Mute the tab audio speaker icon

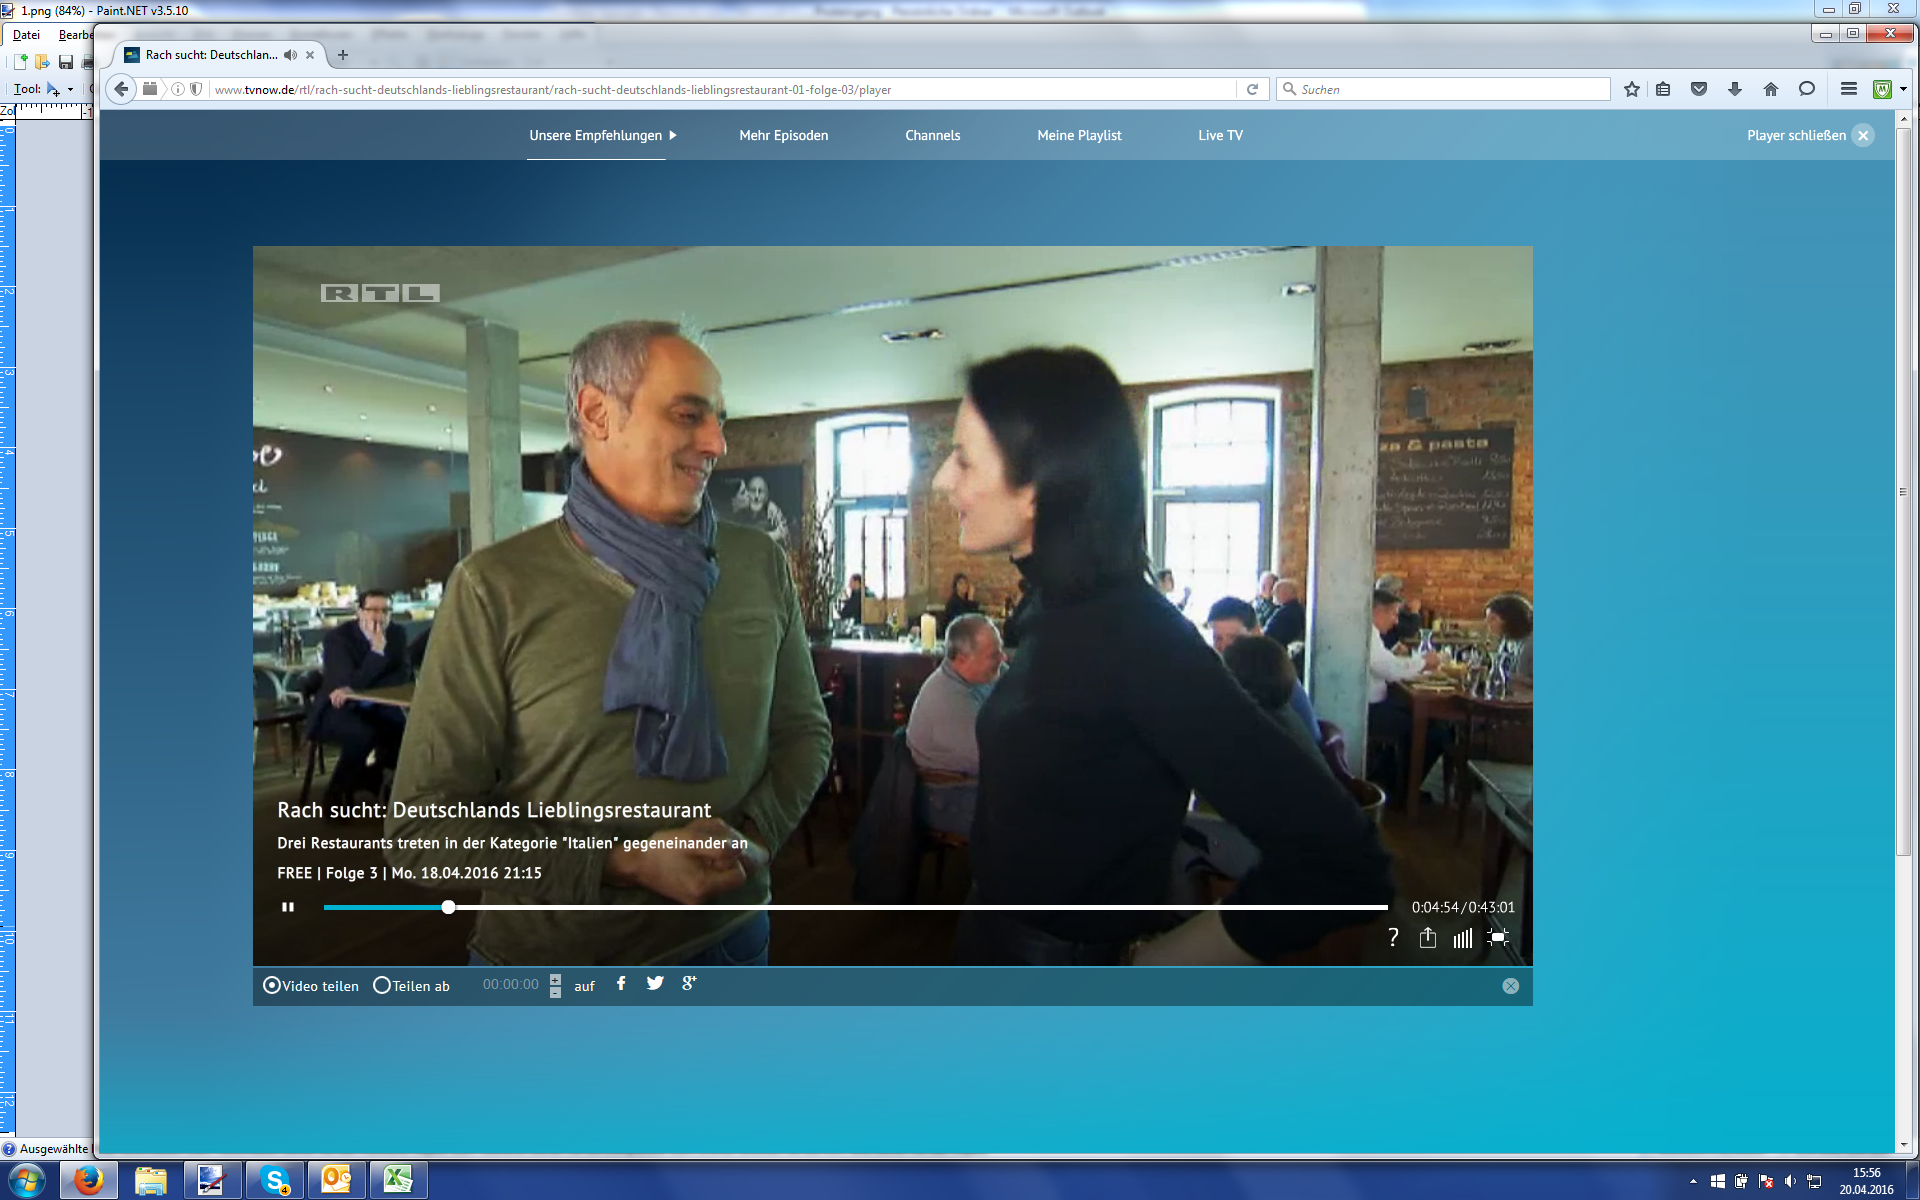(290, 55)
